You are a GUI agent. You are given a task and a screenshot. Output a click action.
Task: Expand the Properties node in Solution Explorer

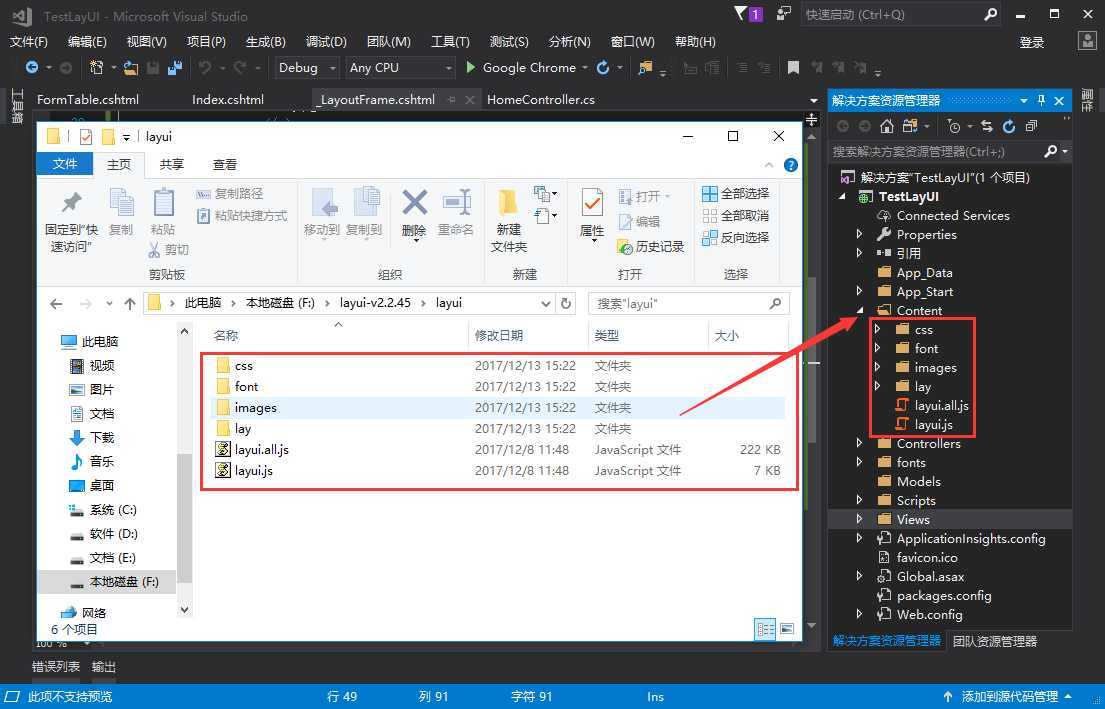click(x=859, y=234)
